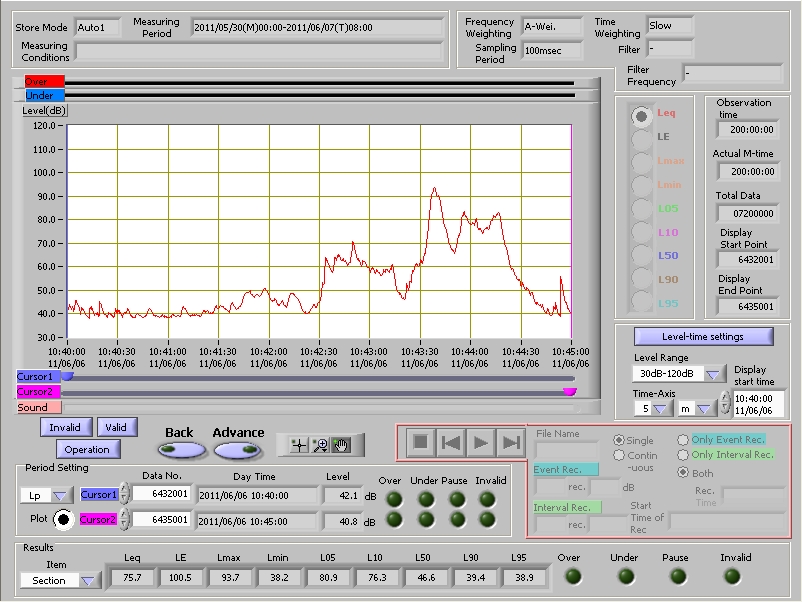Click the Operation button

[87, 450]
